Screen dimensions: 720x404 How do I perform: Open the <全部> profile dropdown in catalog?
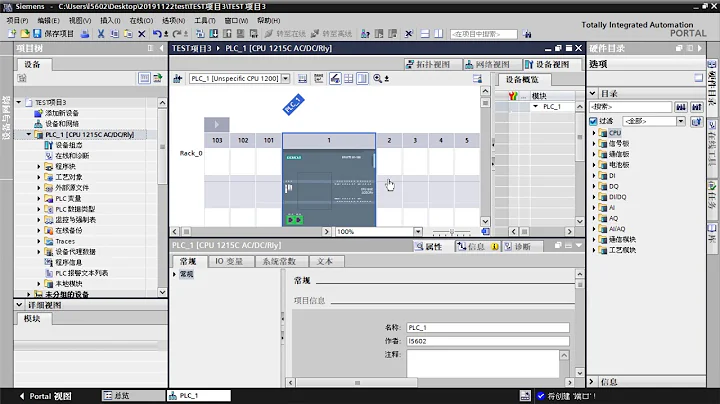click(681, 121)
